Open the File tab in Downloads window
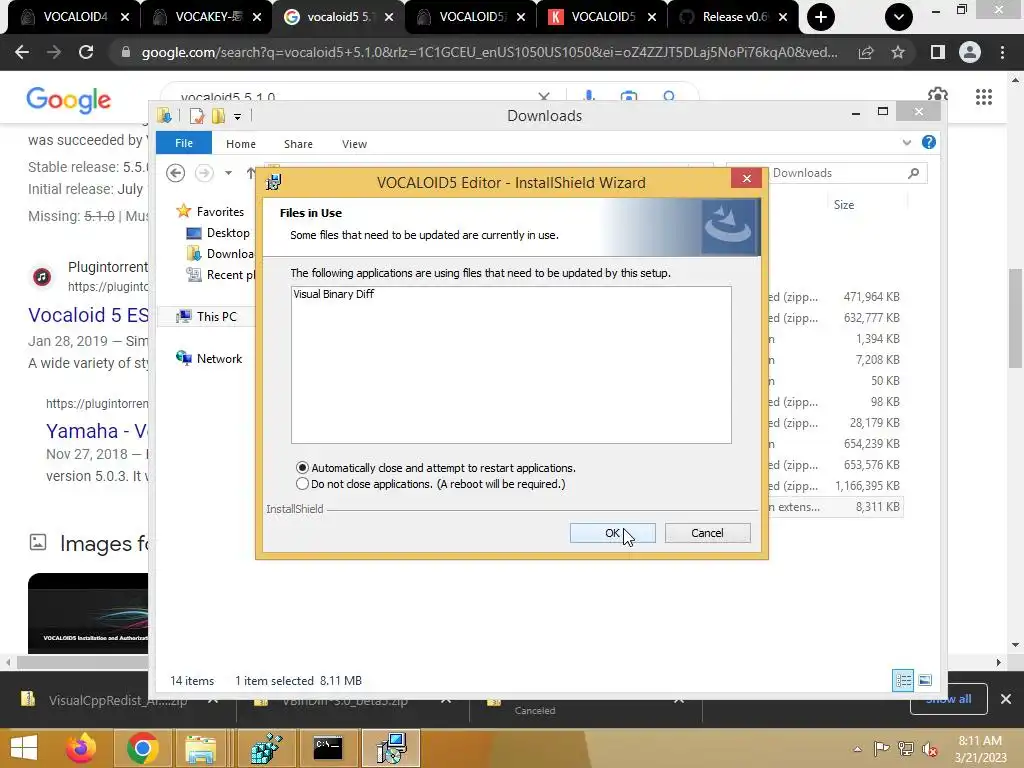 click(x=184, y=143)
